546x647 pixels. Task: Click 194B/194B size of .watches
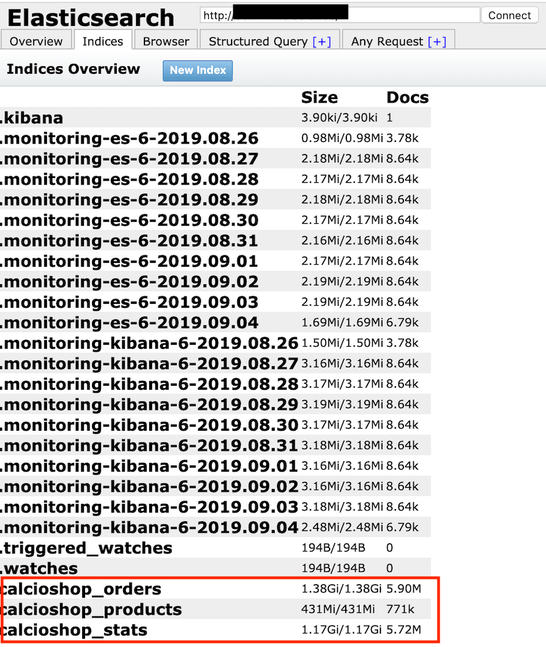[x=333, y=568]
